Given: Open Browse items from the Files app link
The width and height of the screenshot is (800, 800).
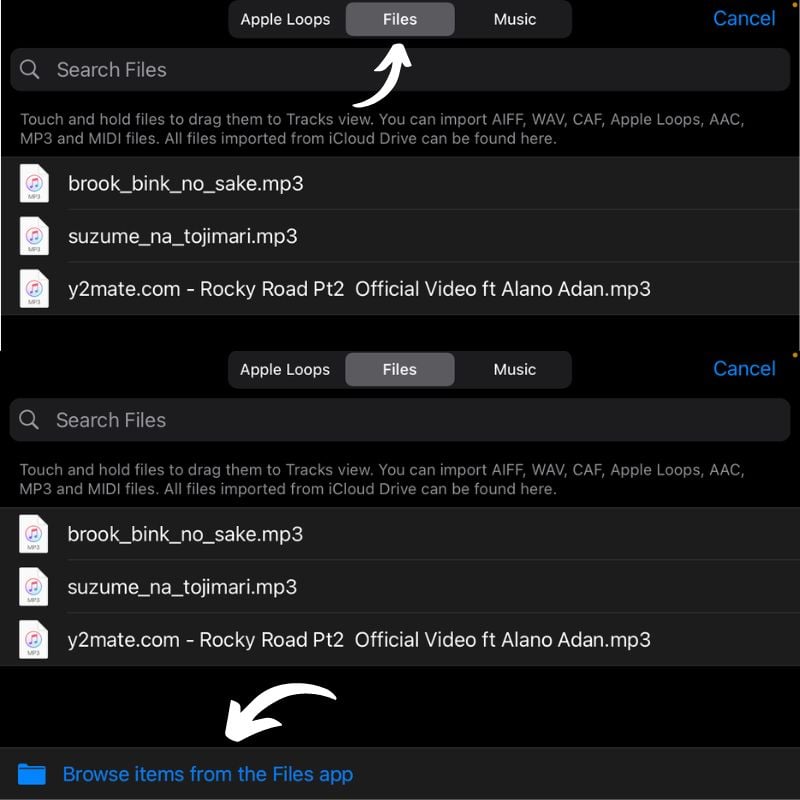Looking at the screenshot, I should (x=208, y=774).
